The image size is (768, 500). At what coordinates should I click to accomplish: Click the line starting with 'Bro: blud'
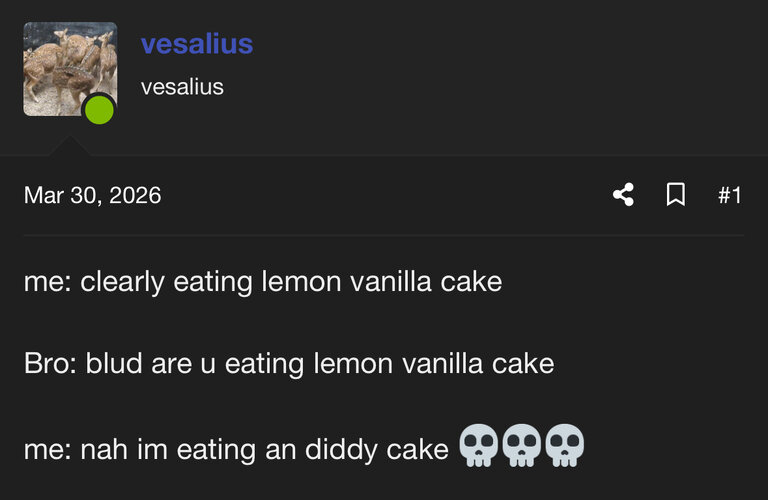289,364
